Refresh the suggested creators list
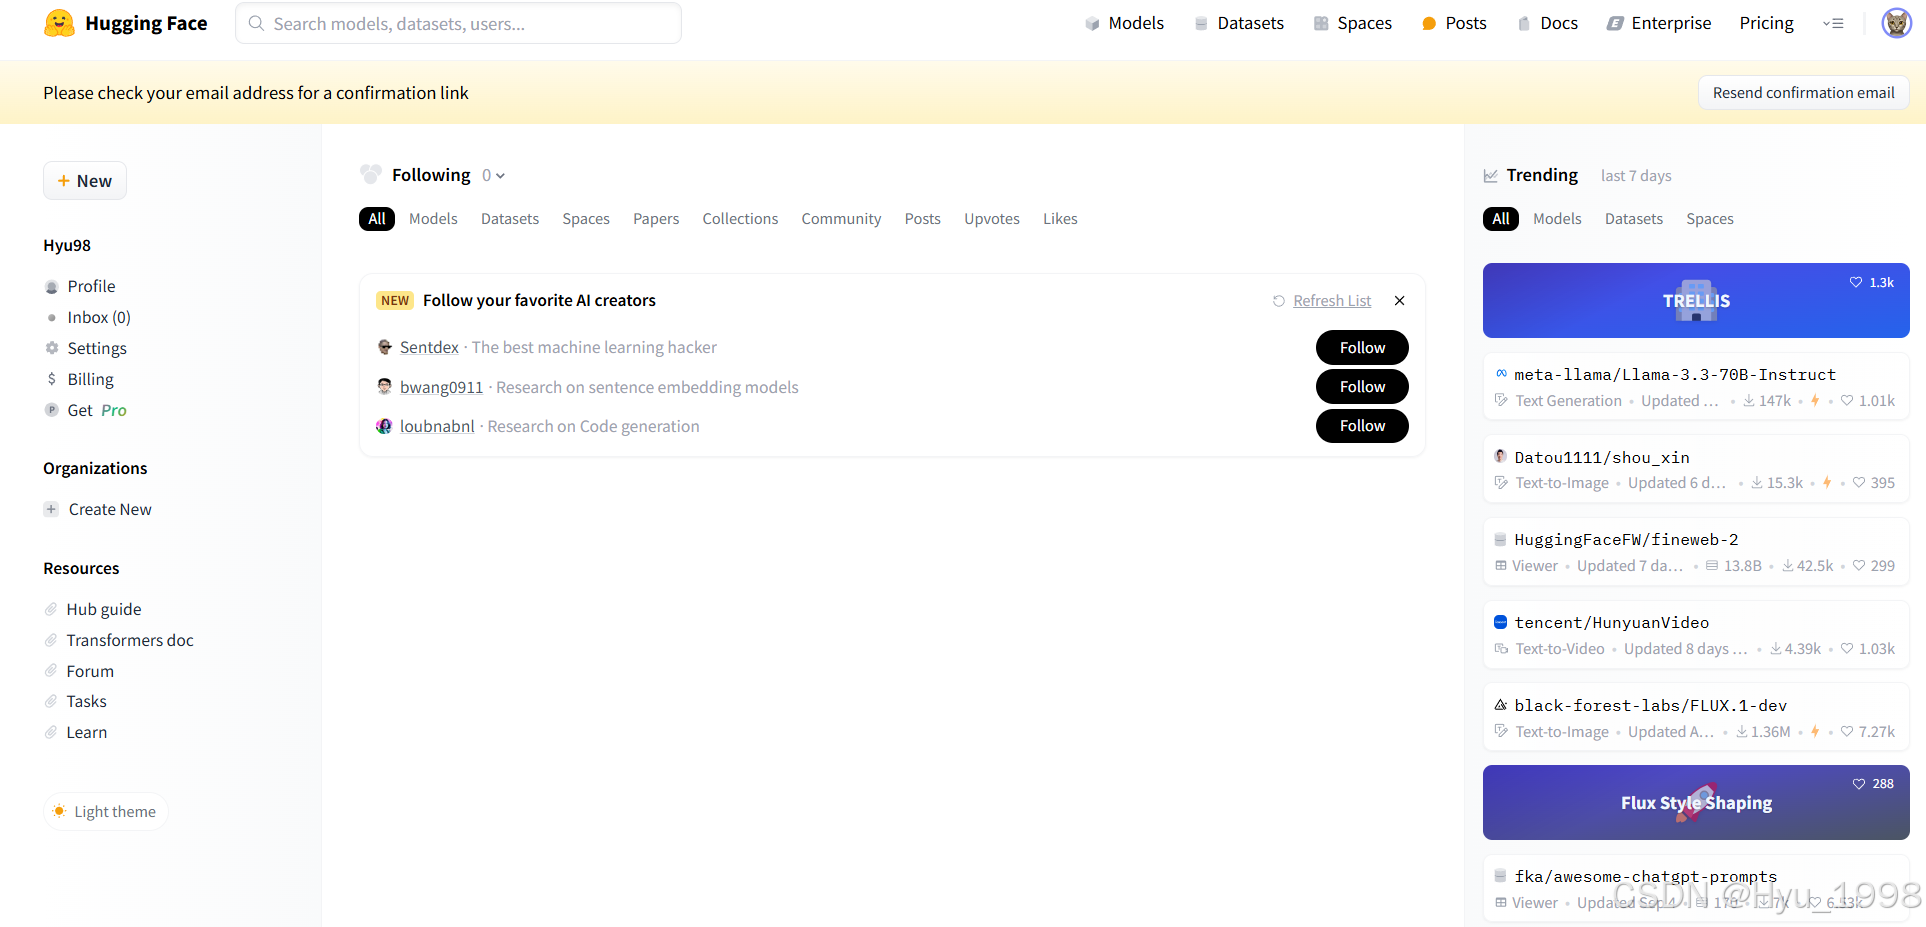Screen dimensions: 1926x927 (x=1322, y=301)
